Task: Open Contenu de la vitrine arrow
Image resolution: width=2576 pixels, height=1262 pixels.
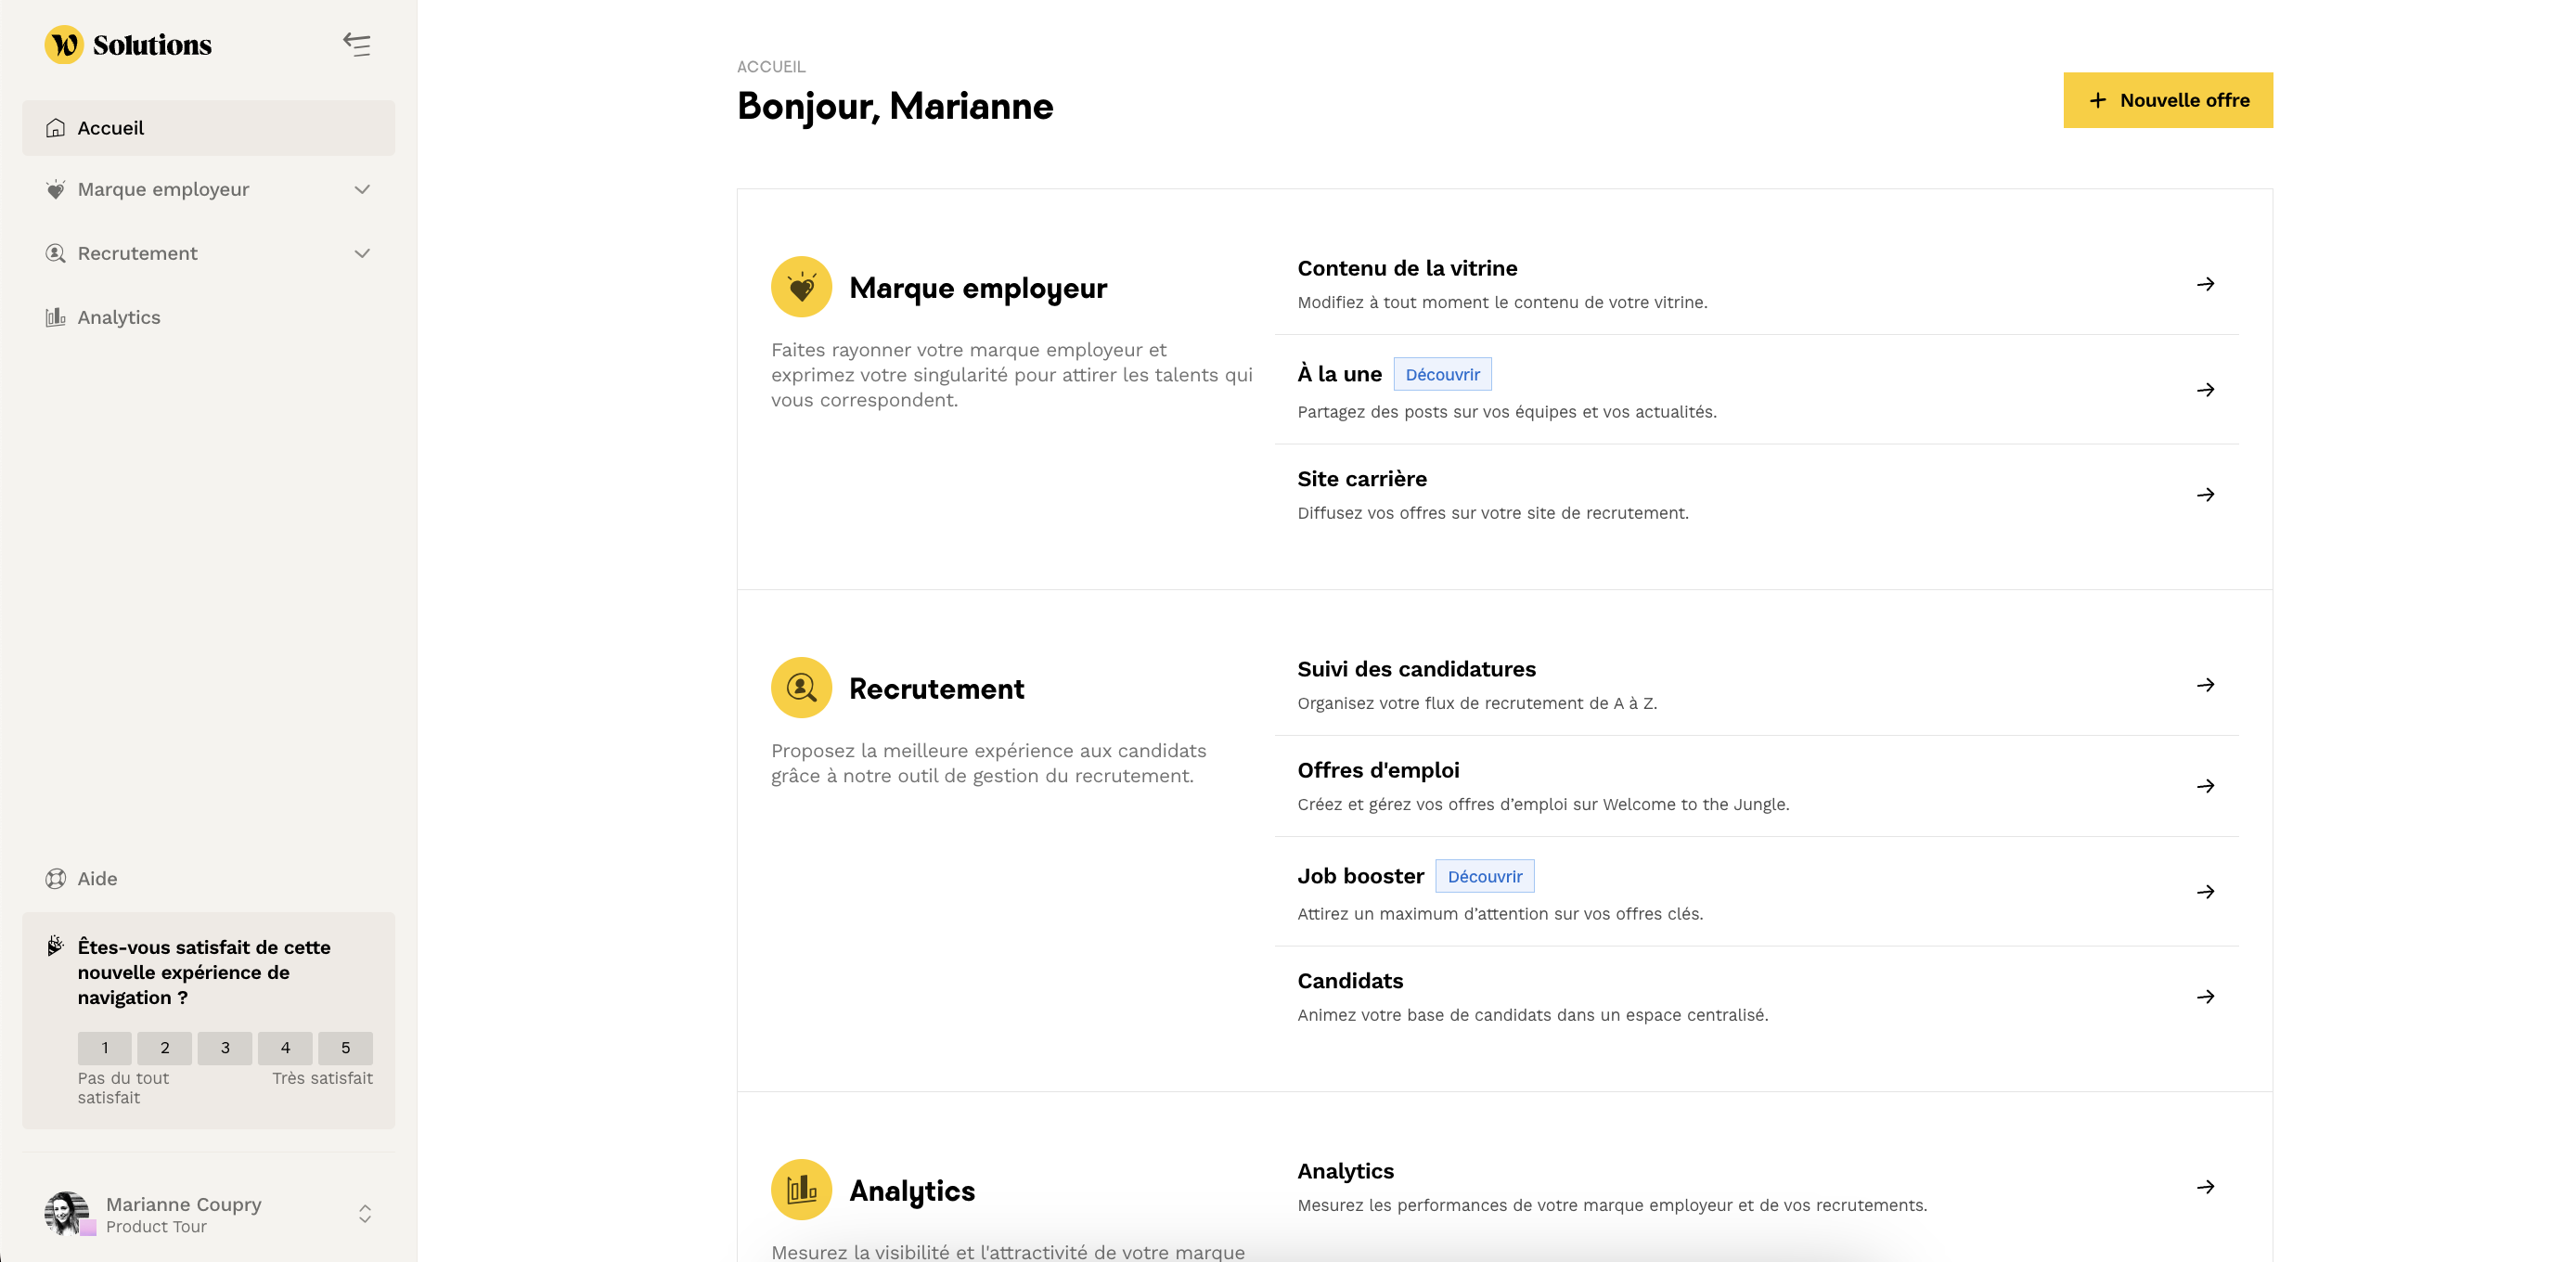Action: tap(2205, 284)
